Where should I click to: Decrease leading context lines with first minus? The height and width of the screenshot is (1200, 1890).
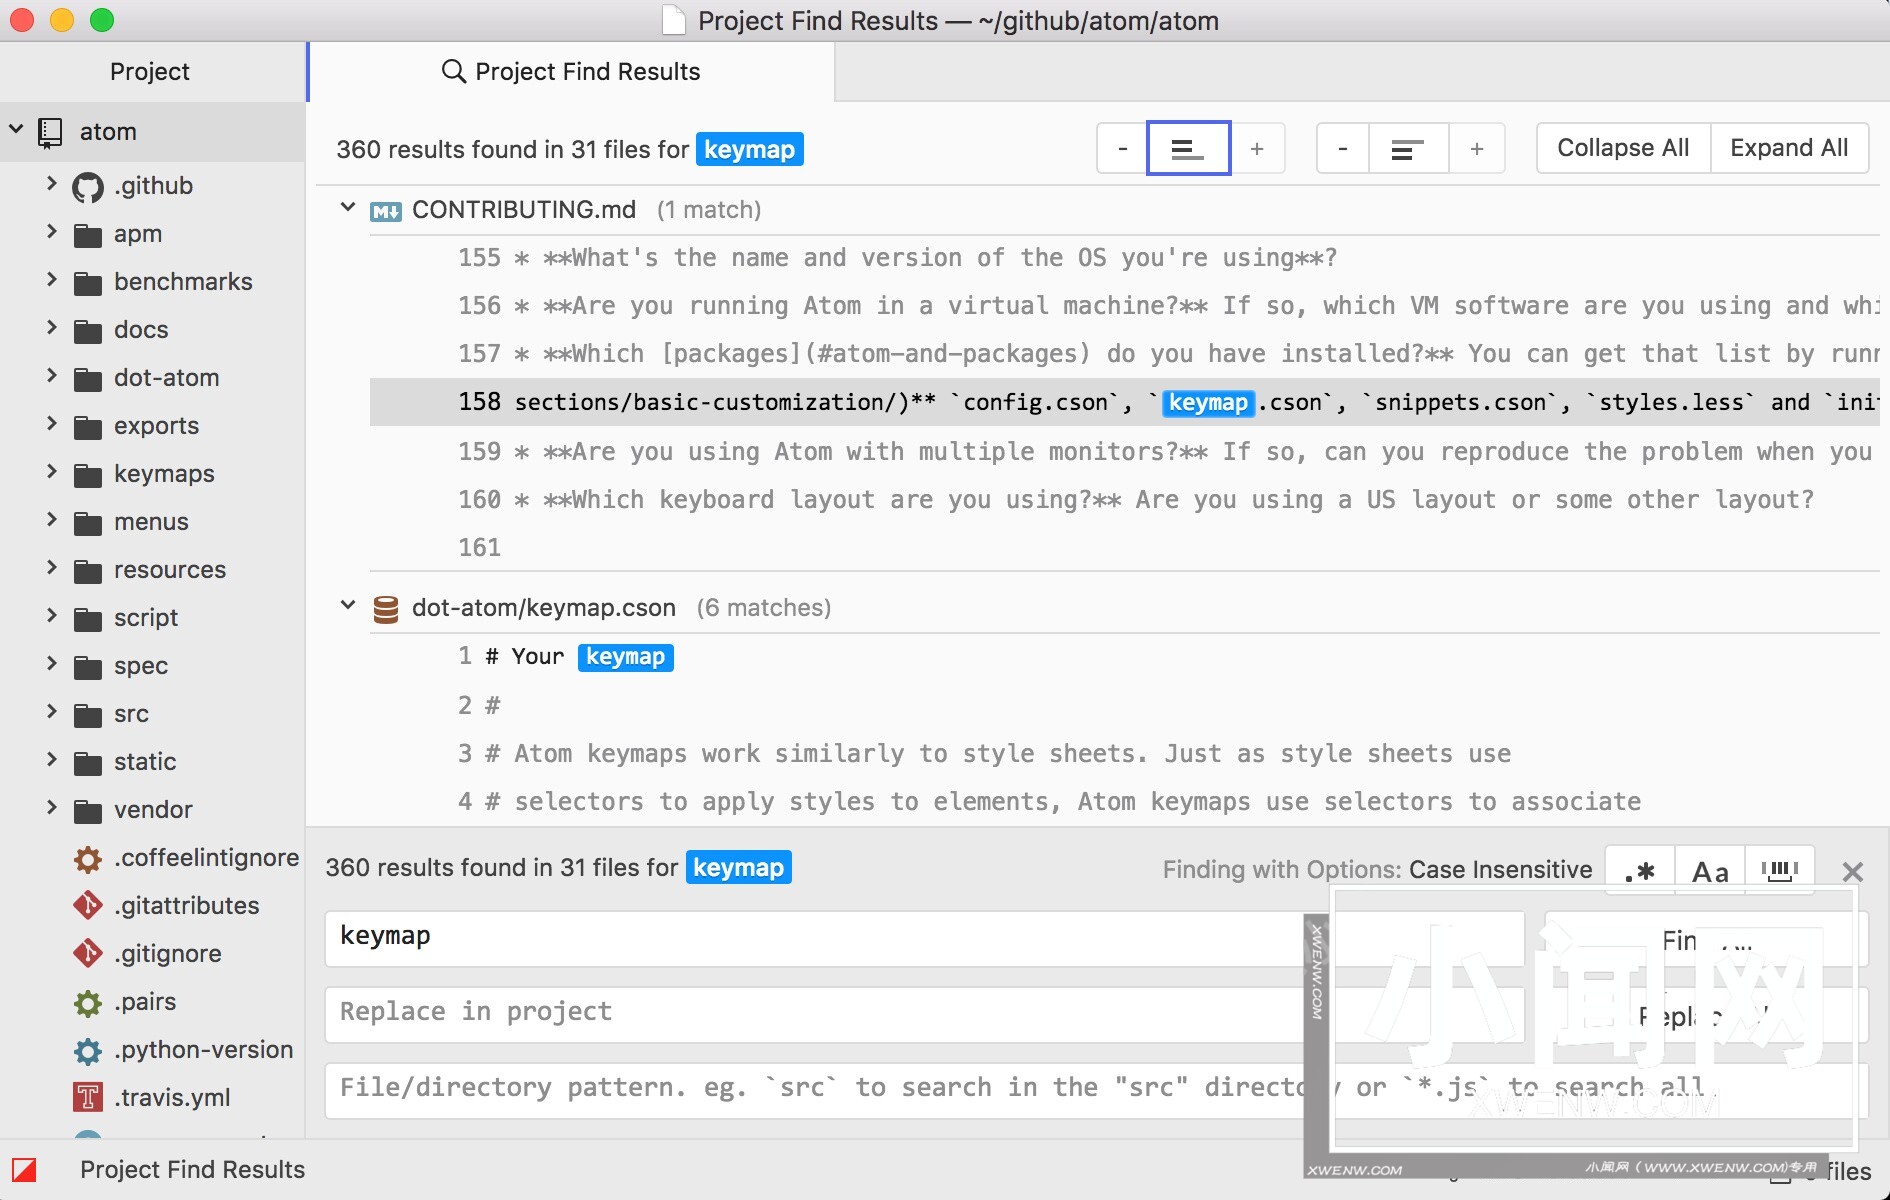point(1122,149)
